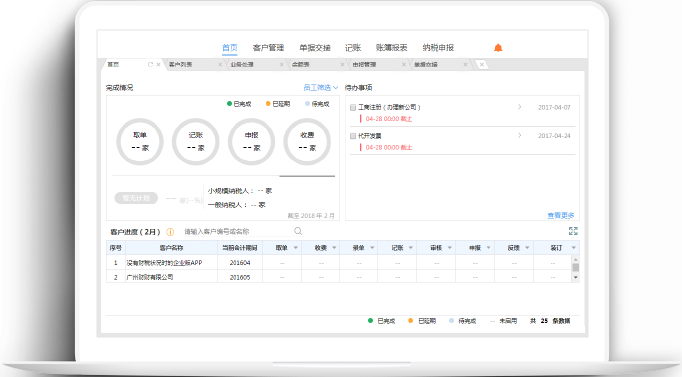The image size is (682, 377).
Task: Click the close-all-tabs X at the tab strip end
Action: coord(481,64)
